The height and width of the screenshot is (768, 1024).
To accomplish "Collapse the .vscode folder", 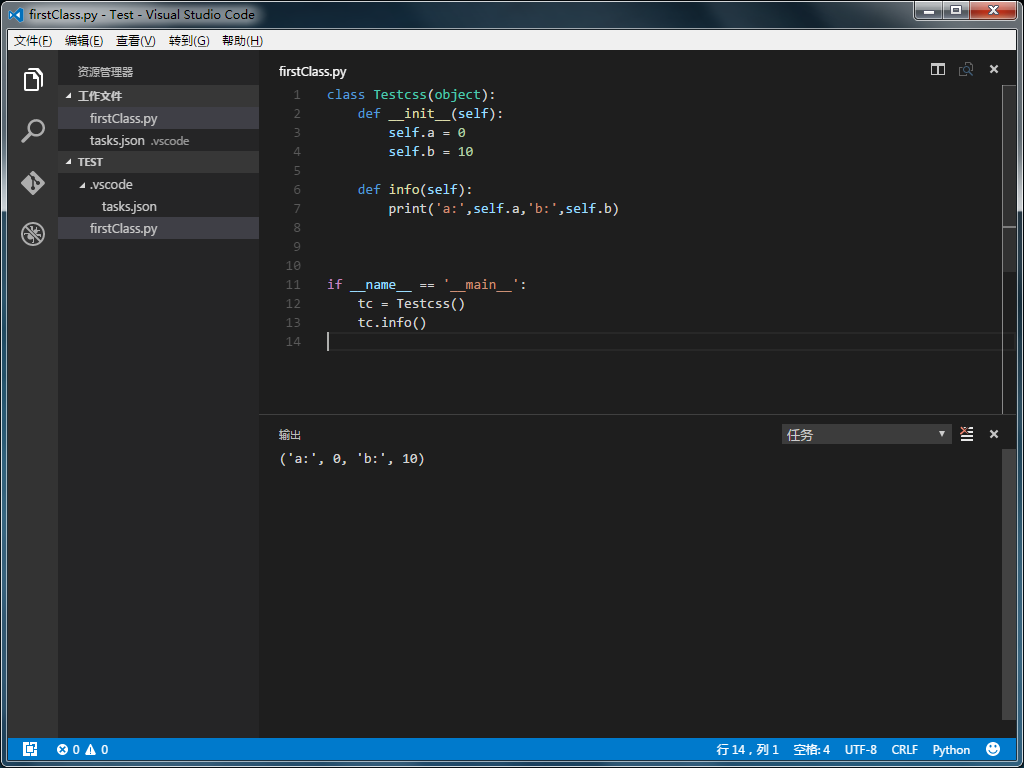I will [x=159, y=185].
